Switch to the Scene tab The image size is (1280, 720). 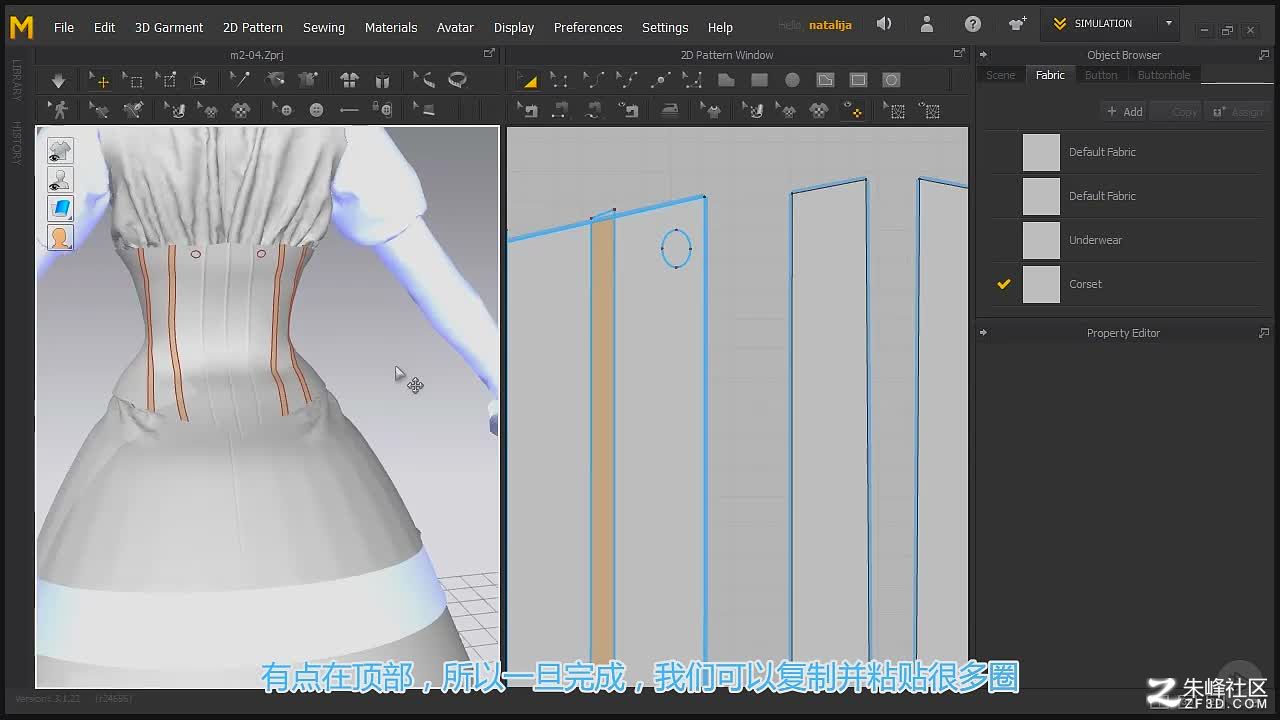coord(1000,75)
